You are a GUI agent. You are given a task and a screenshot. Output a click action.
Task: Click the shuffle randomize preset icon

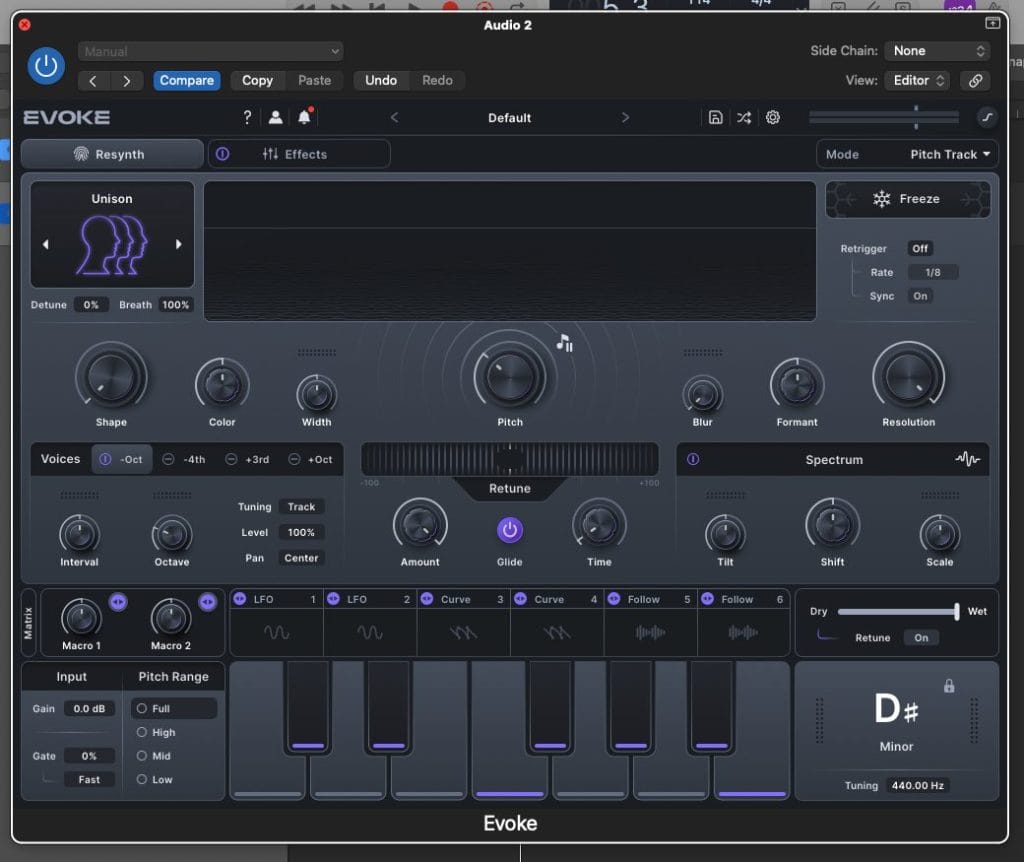(744, 118)
